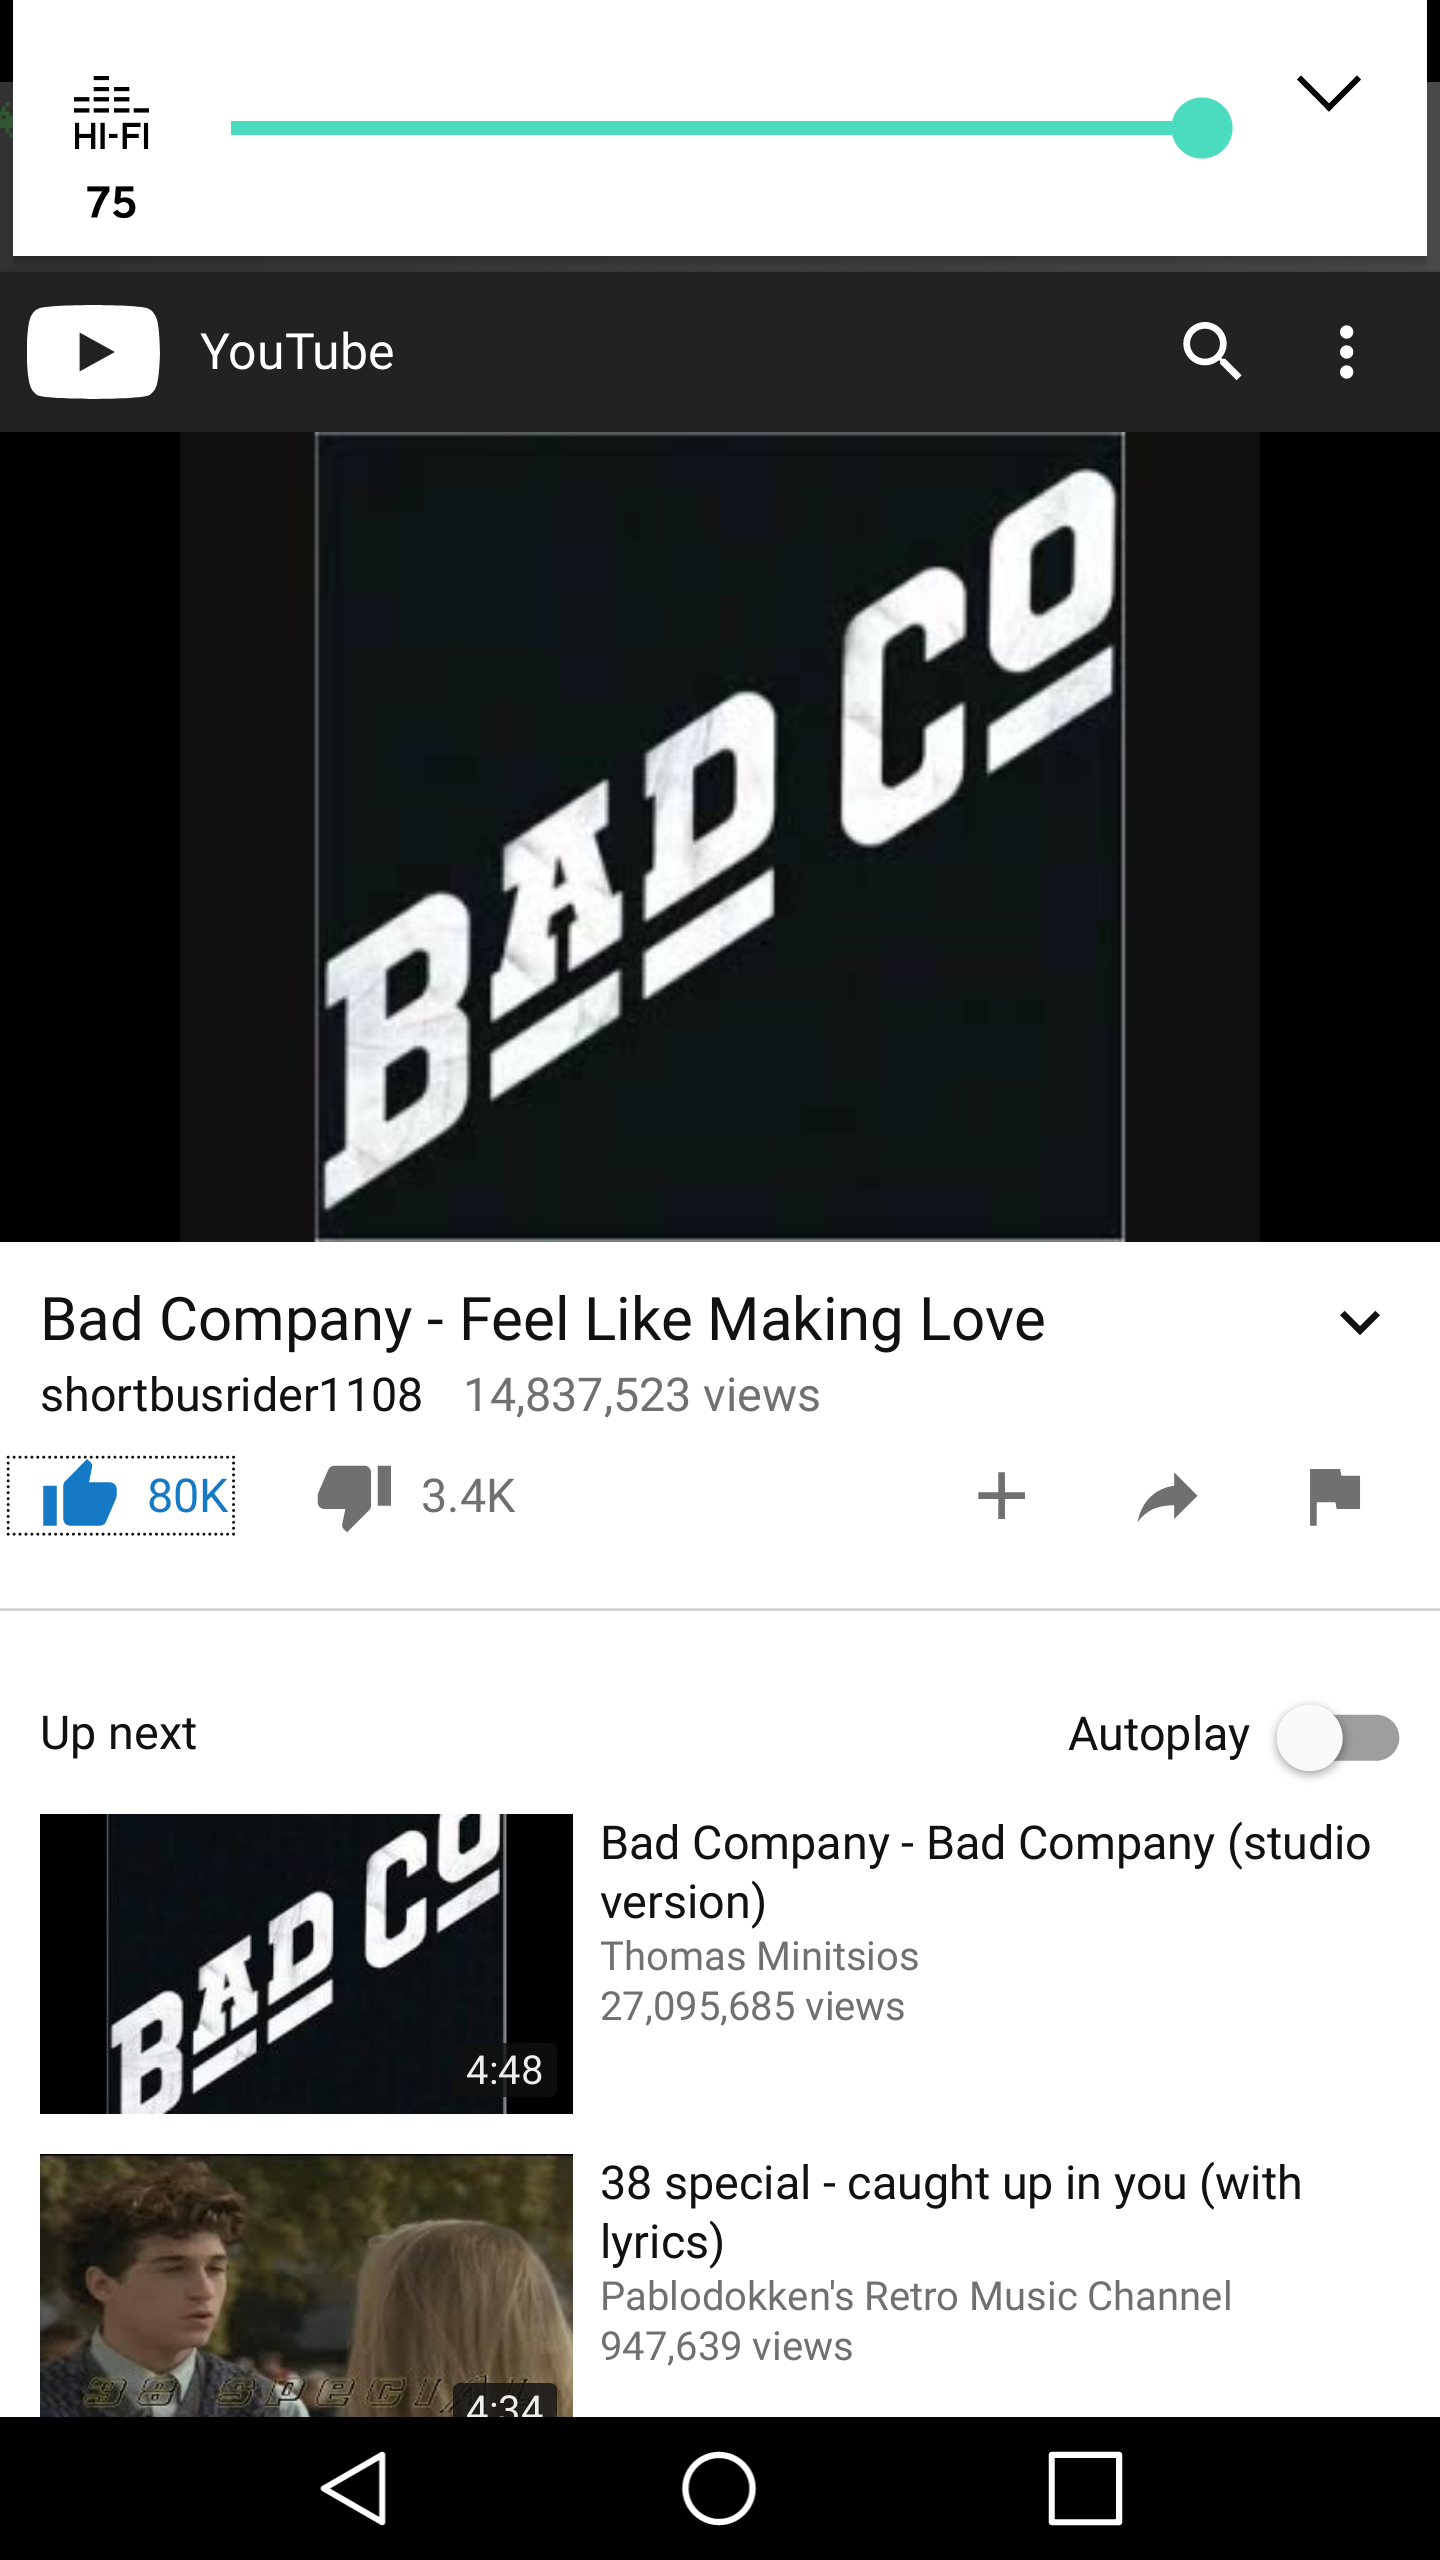The width and height of the screenshot is (1440, 2560).
Task: Tap the HI-FI equalizer icon
Action: pyautogui.click(x=111, y=113)
